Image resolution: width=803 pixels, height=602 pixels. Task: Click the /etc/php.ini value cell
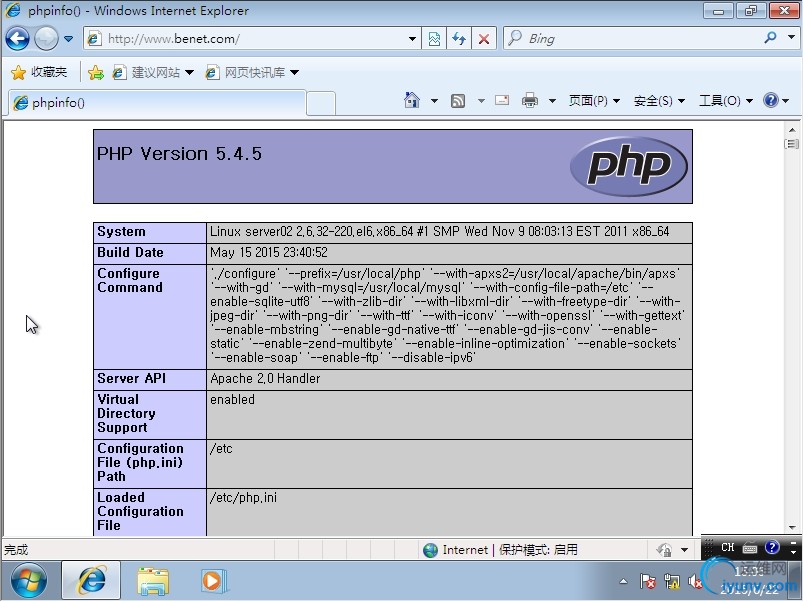449,512
